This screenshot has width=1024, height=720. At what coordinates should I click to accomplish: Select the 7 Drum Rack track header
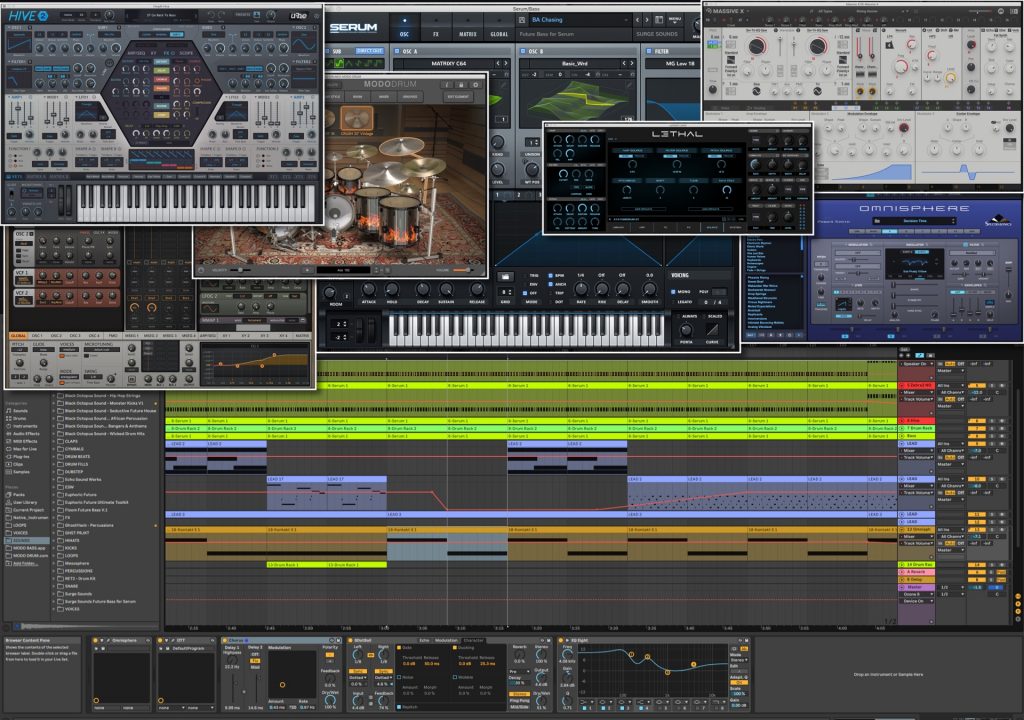click(x=916, y=429)
